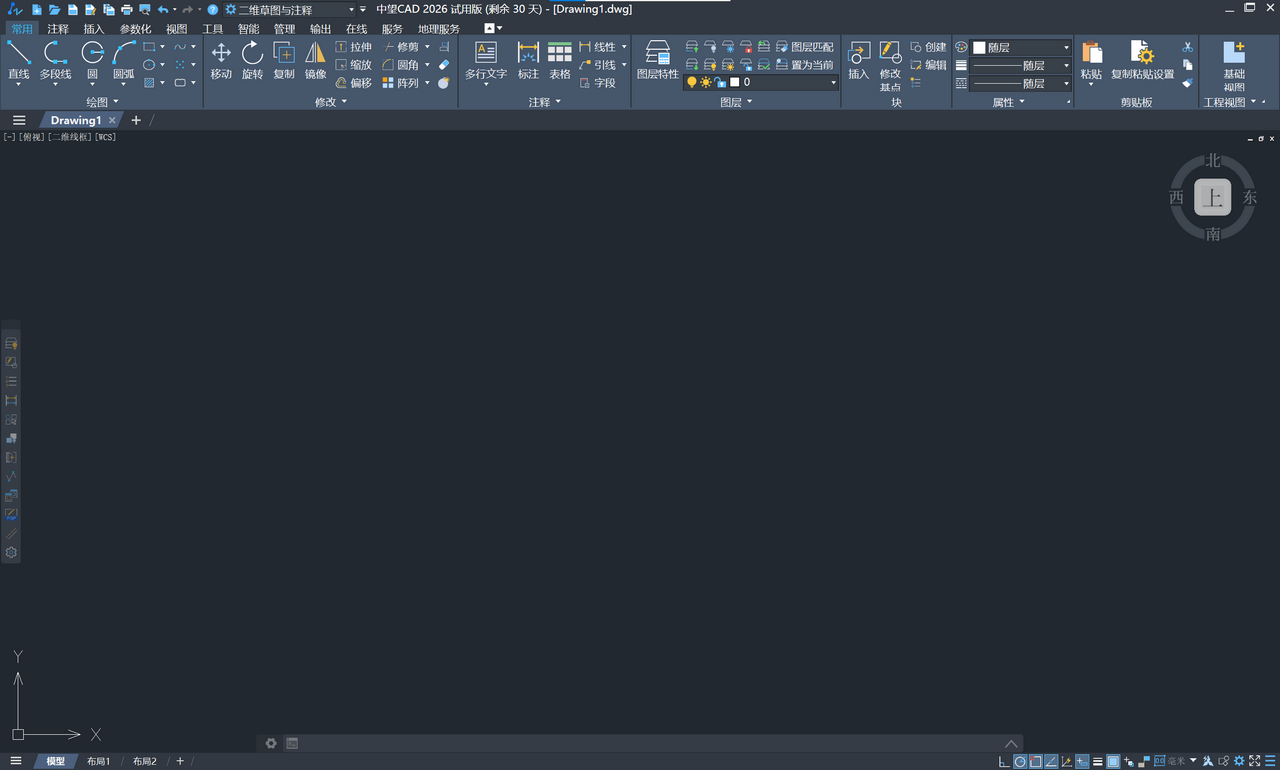The height and width of the screenshot is (770, 1280).
Task: Insert a 表格 (Table) from ribbon
Action: tap(559, 60)
